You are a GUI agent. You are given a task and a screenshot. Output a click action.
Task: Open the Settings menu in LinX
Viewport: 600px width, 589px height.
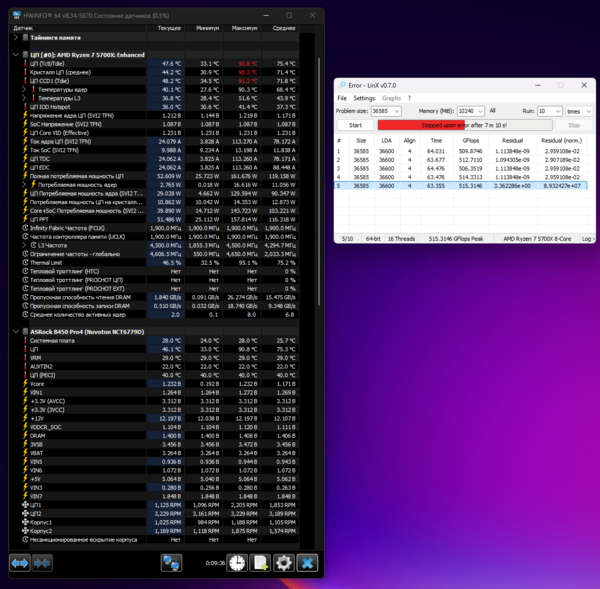364,98
